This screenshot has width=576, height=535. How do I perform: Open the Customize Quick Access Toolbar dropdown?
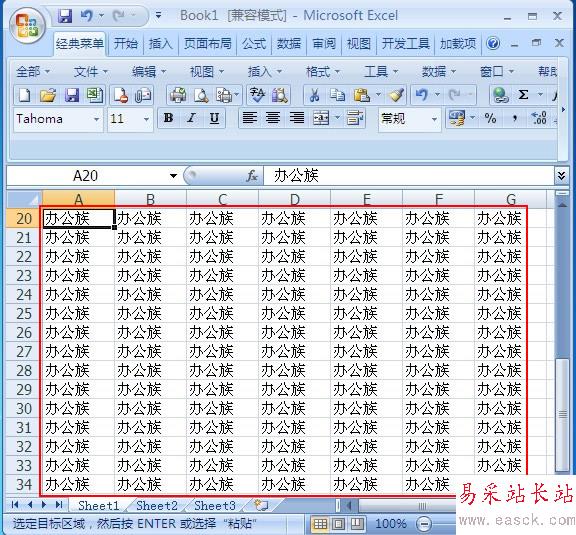(x=158, y=16)
